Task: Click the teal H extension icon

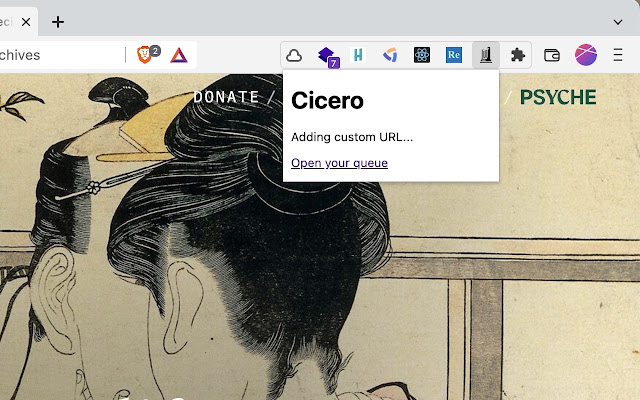Action: pyautogui.click(x=358, y=55)
